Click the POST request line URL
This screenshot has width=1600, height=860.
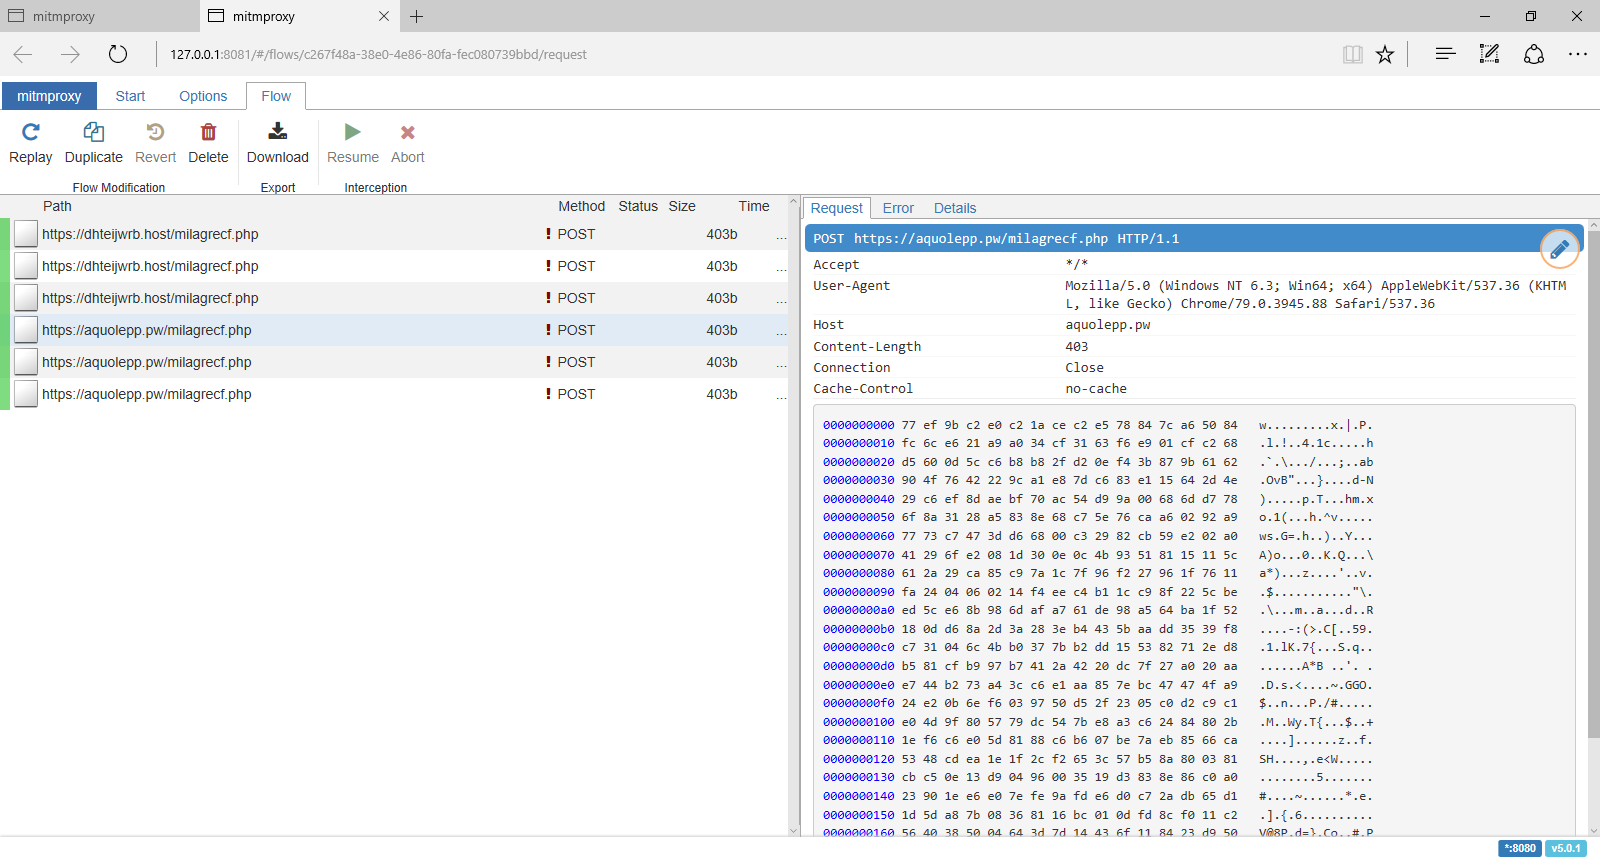click(981, 238)
